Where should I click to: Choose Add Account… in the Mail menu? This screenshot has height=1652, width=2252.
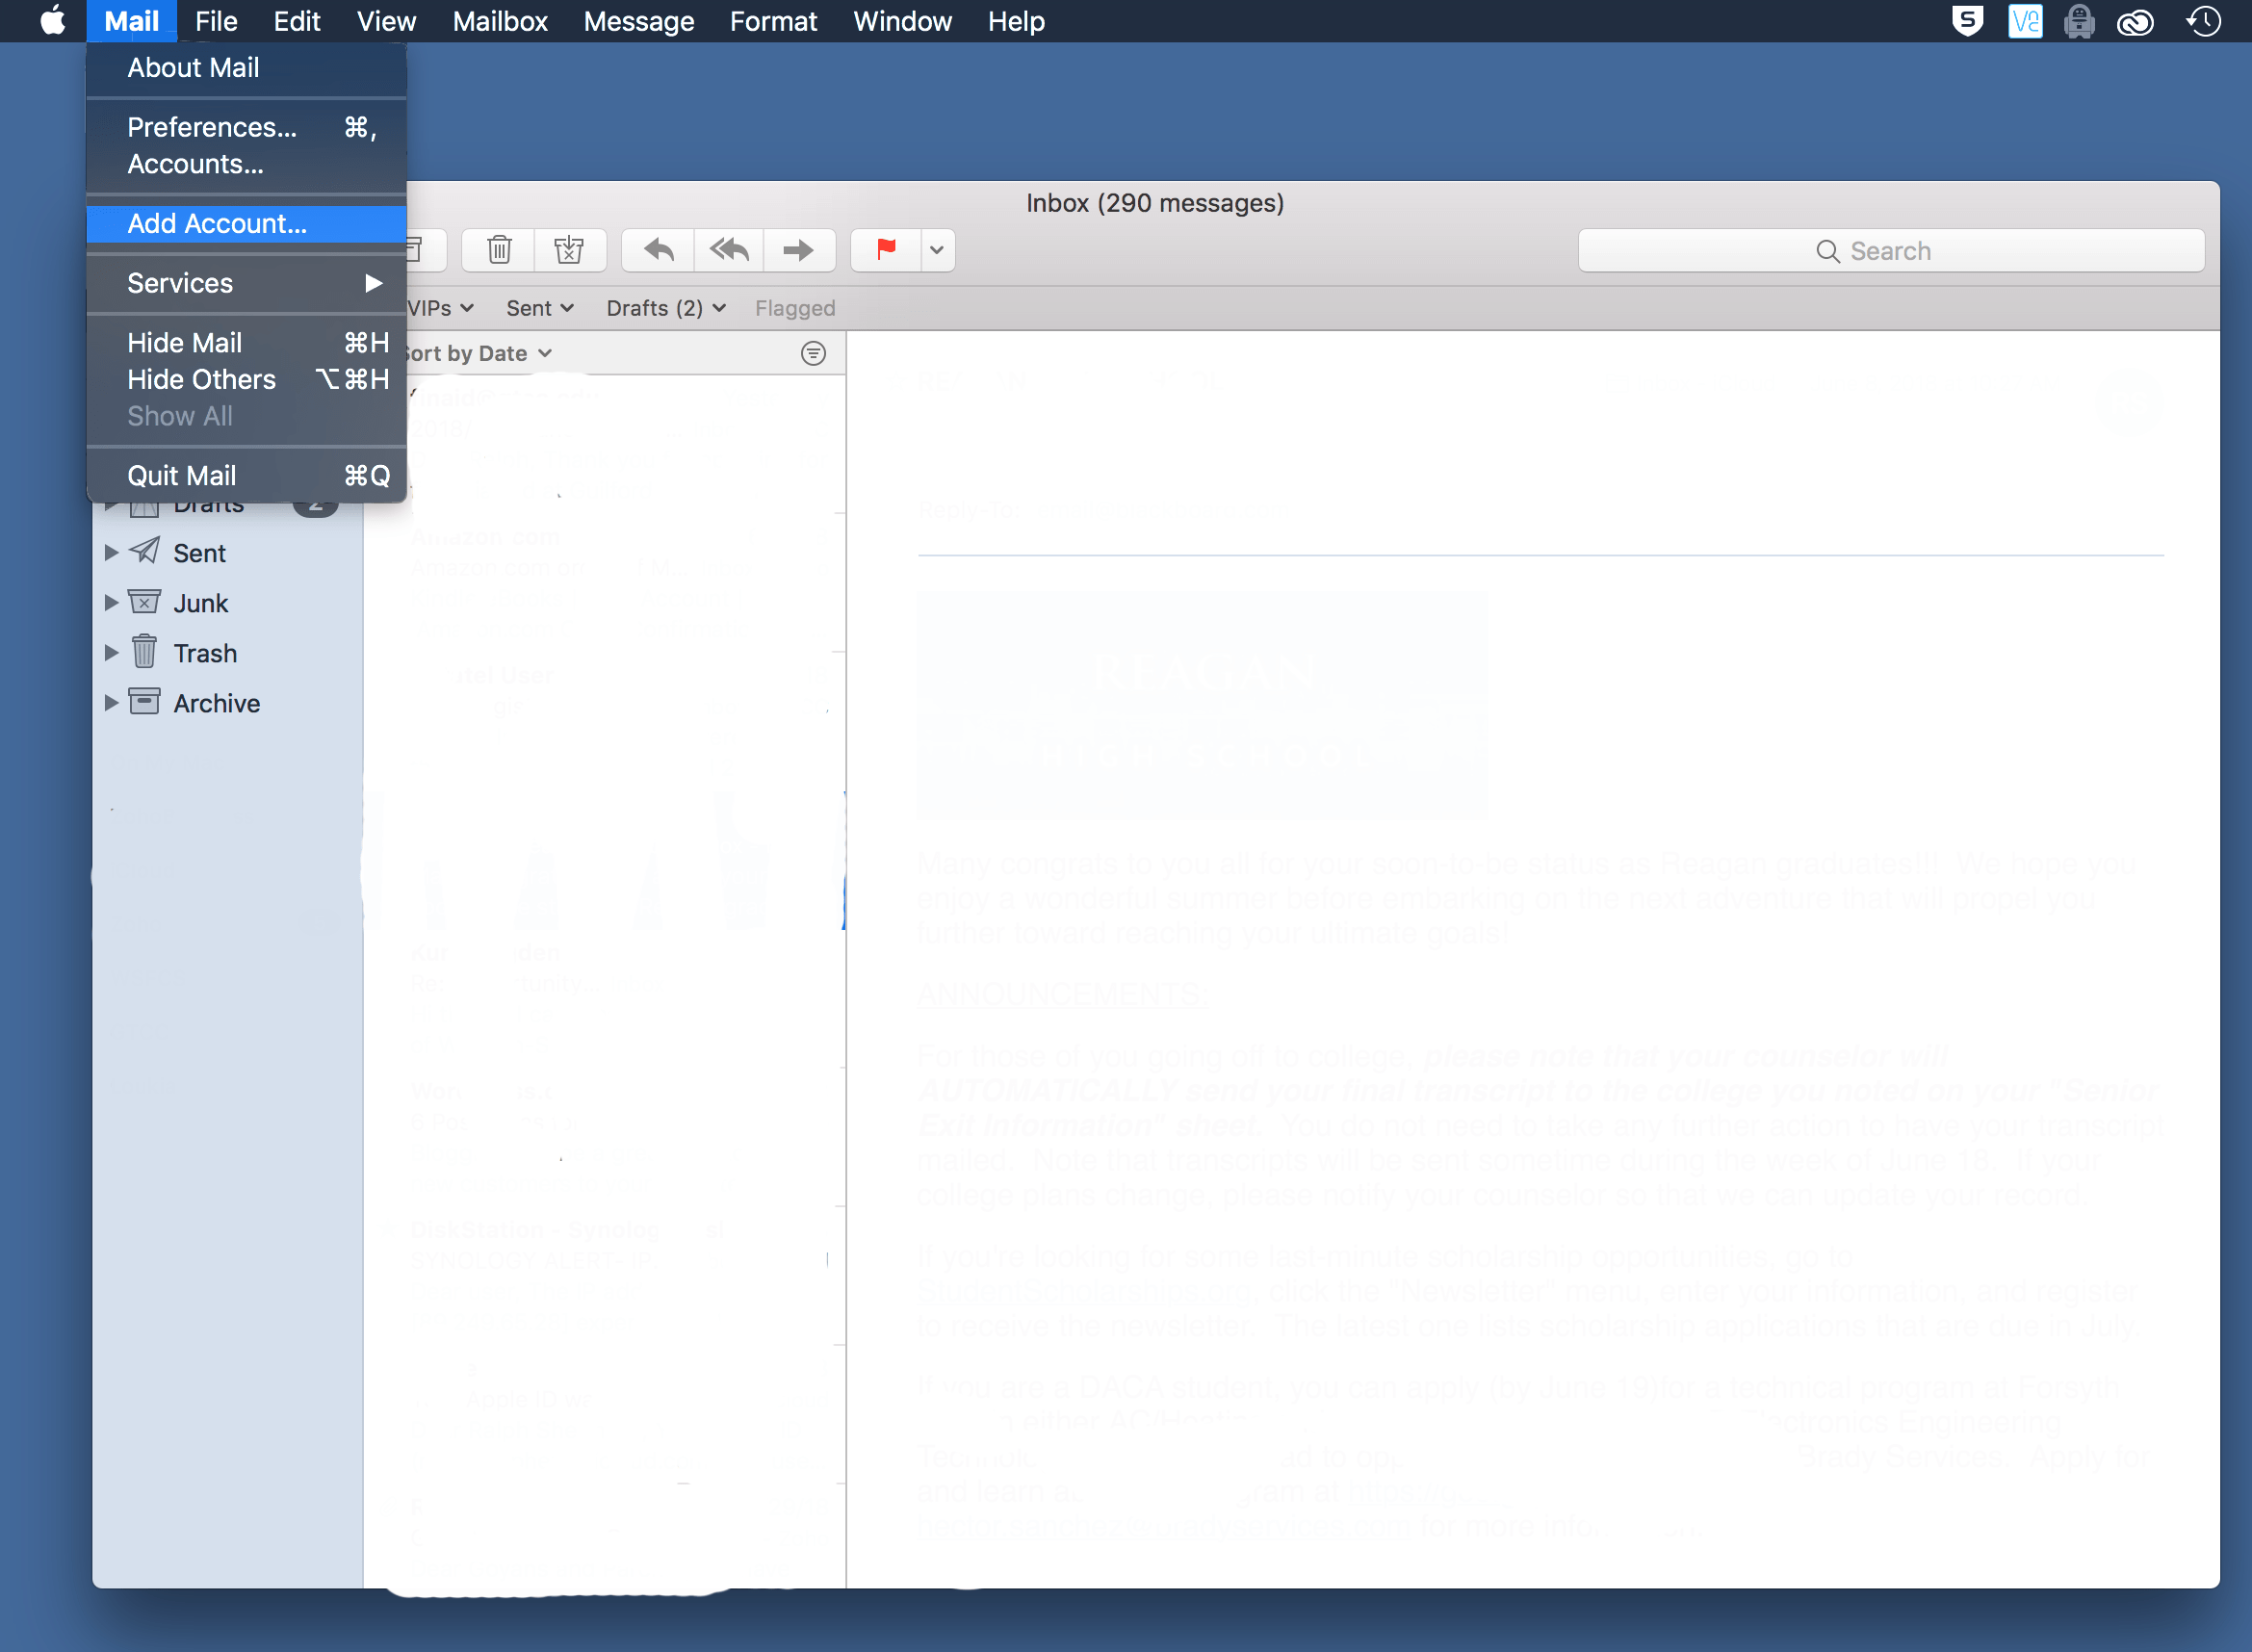point(247,224)
